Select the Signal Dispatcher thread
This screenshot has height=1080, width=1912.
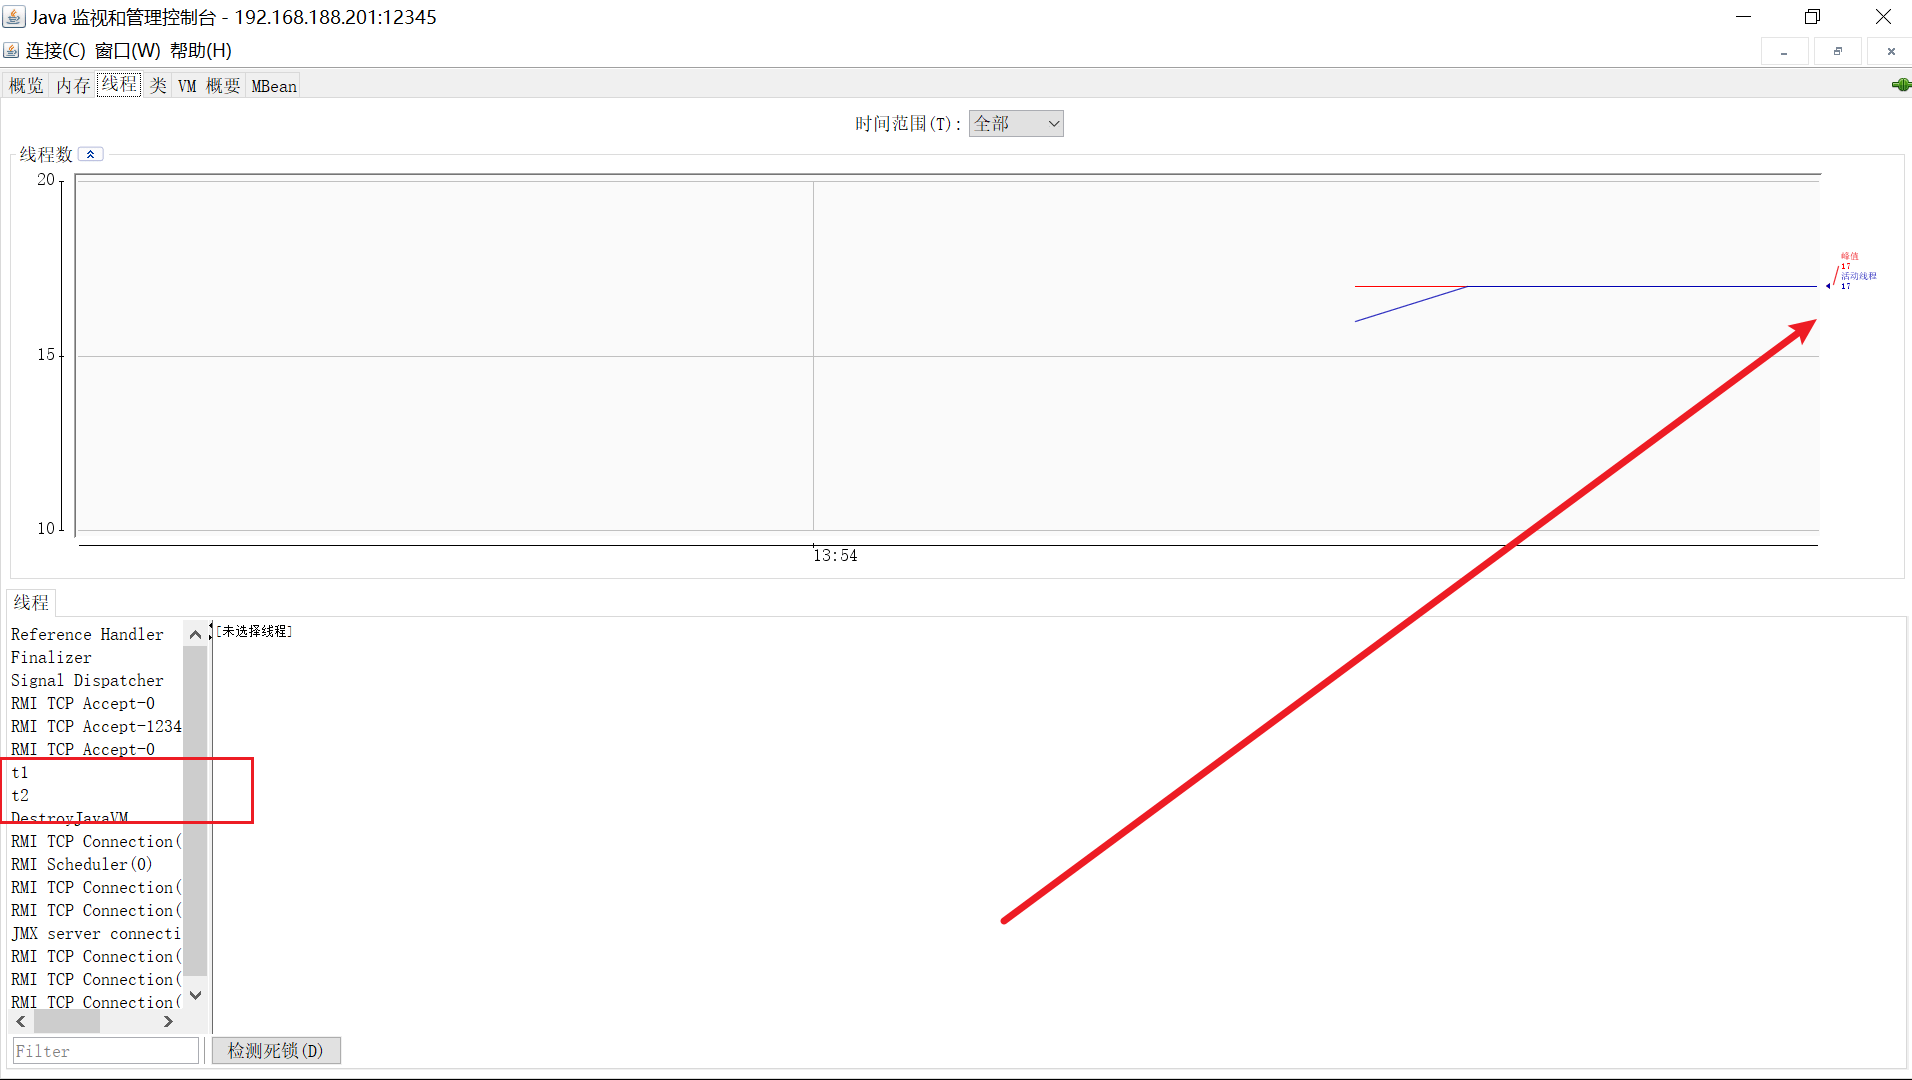coord(87,681)
